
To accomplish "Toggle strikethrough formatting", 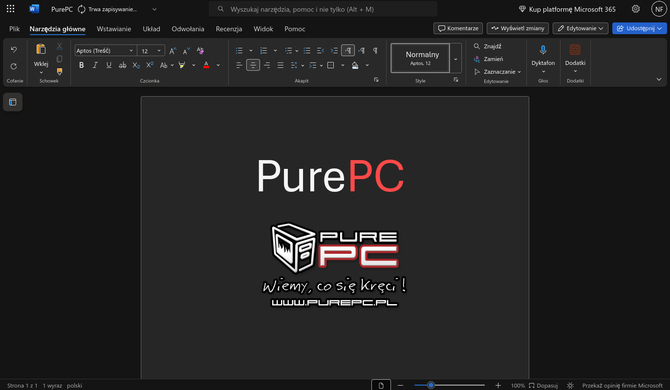I will click(122, 65).
